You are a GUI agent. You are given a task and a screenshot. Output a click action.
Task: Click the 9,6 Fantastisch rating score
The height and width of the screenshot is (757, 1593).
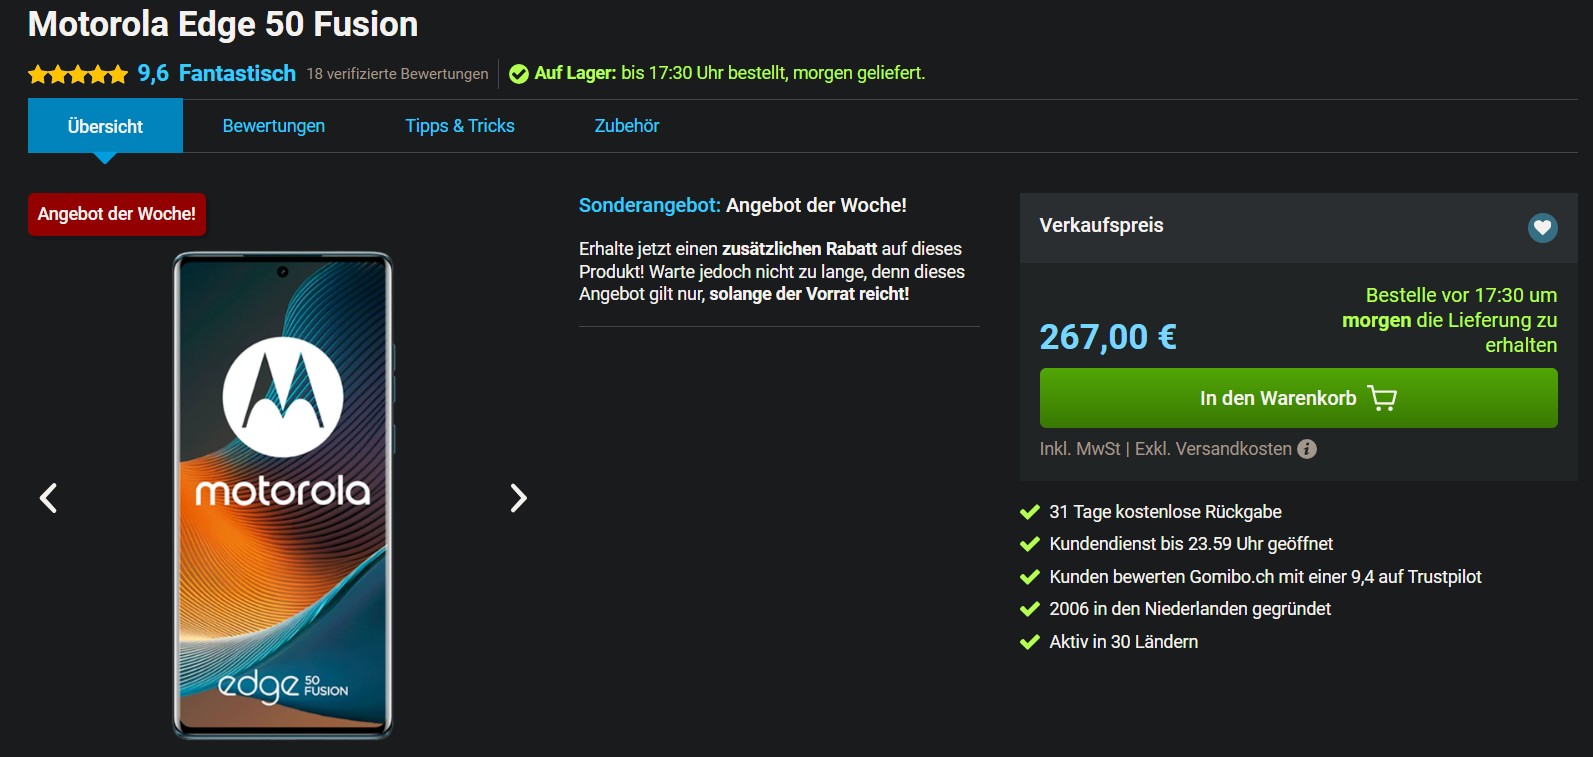pyautogui.click(x=216, y=73)
